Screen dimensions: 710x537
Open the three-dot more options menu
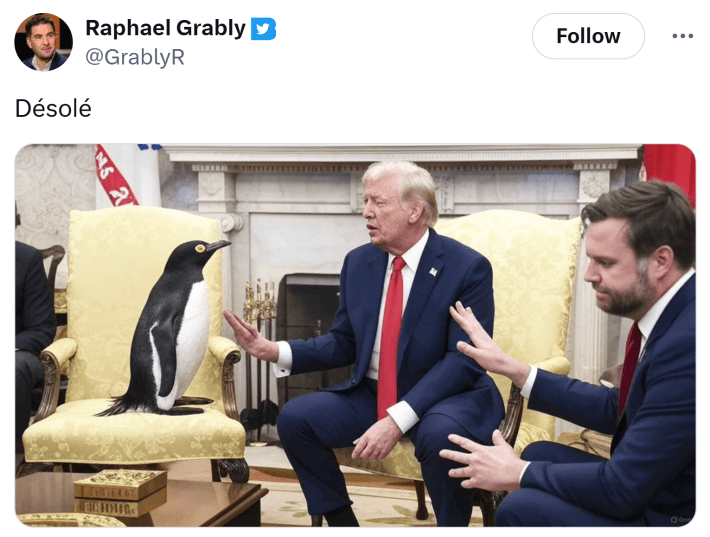[x=682, y=36]
